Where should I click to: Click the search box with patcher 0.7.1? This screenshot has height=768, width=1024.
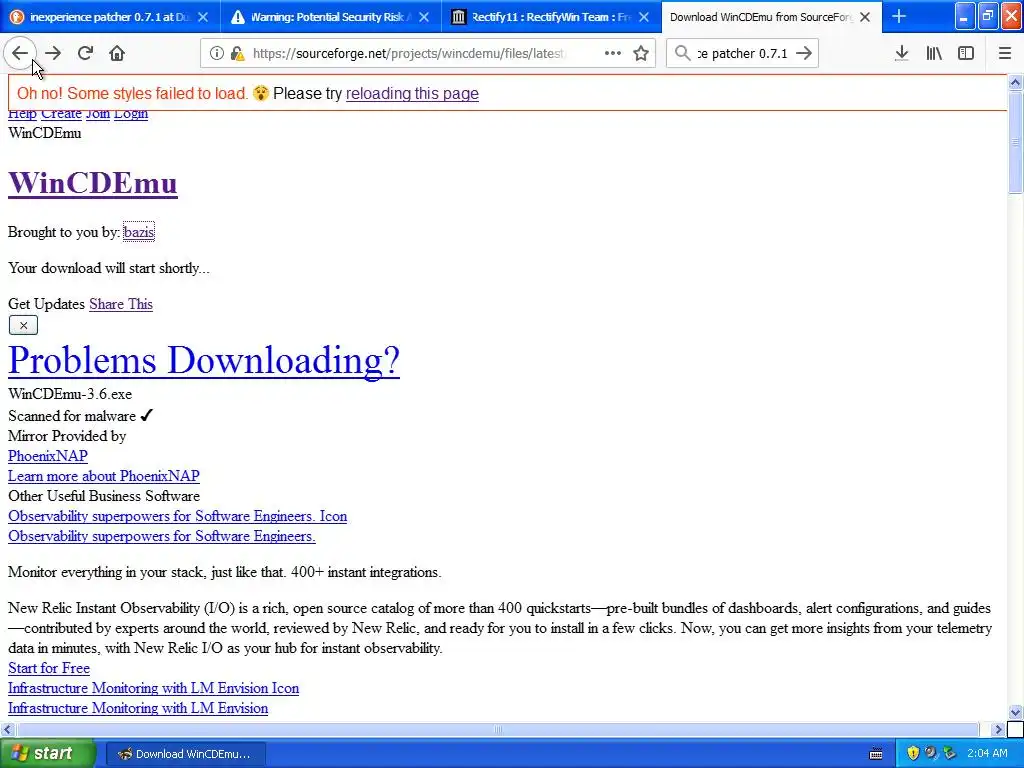[x=743, y=54]
